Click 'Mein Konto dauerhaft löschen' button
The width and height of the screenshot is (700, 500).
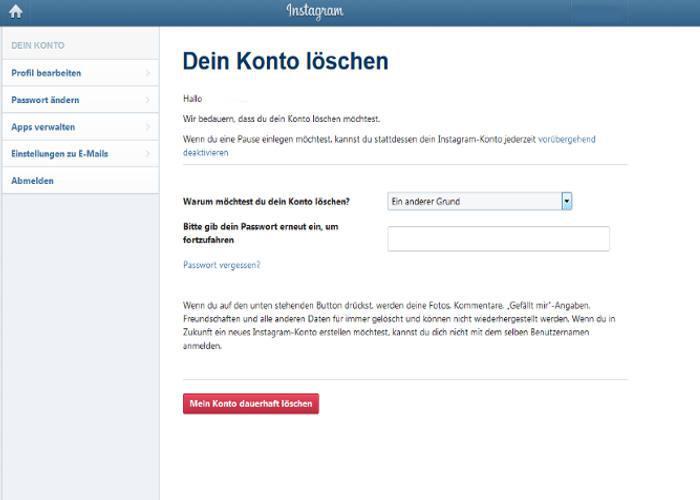(x=251, y=404)
